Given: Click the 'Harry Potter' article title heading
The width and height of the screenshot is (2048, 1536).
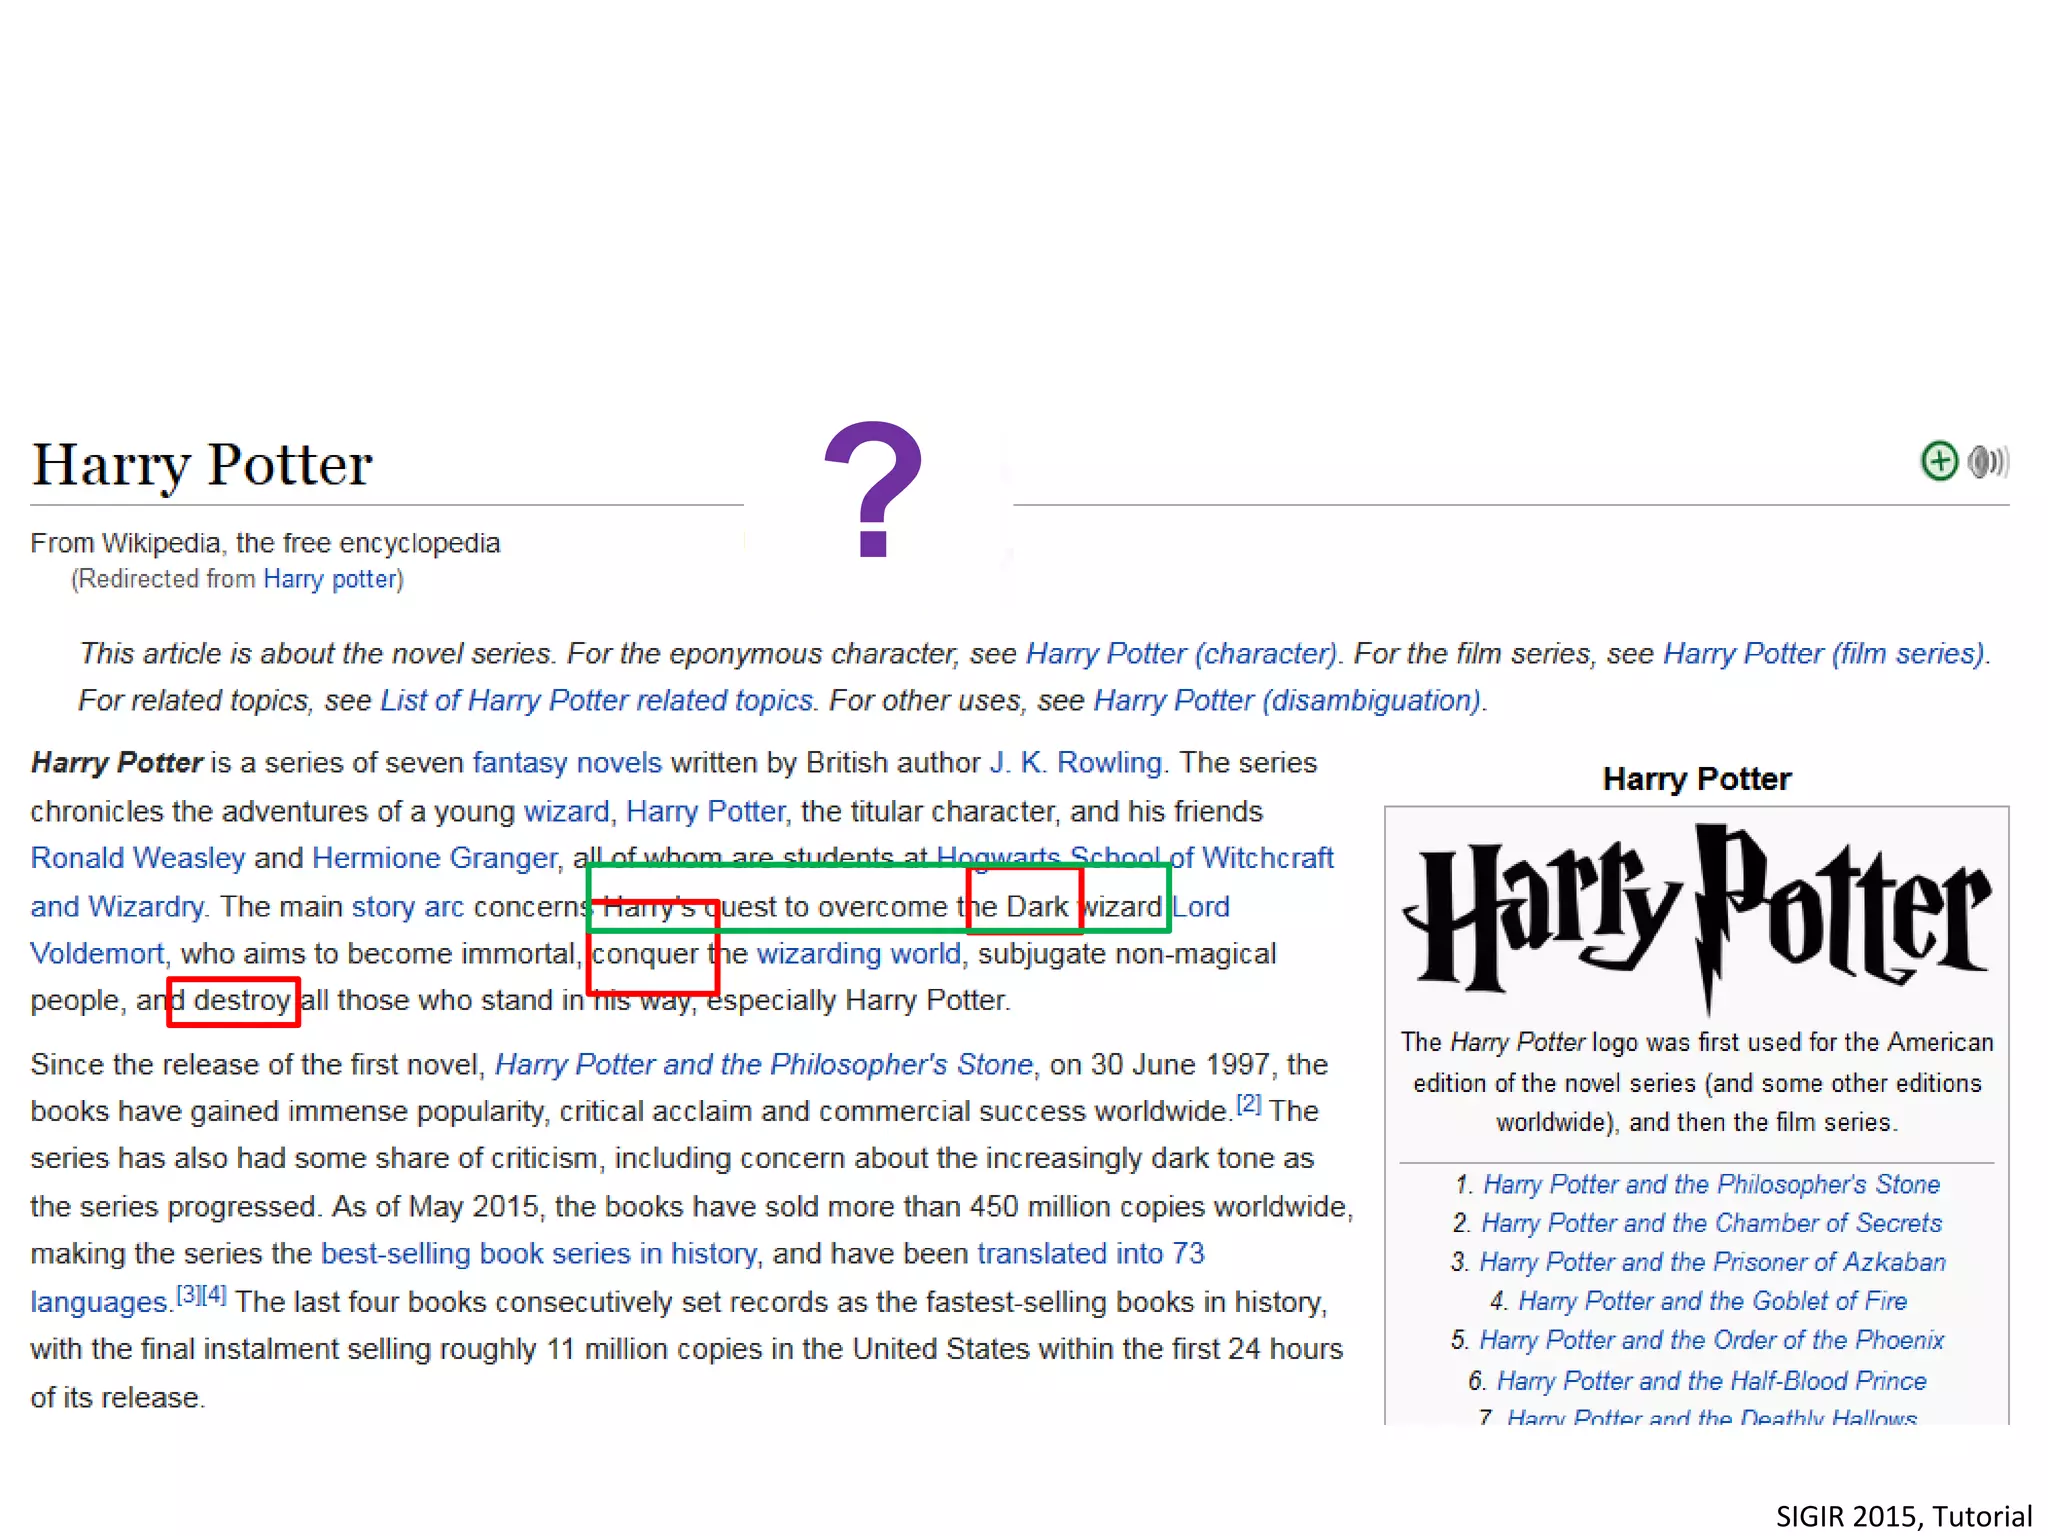Looking at the screenshot, I should pyautogui.click(x=202, y=465).
